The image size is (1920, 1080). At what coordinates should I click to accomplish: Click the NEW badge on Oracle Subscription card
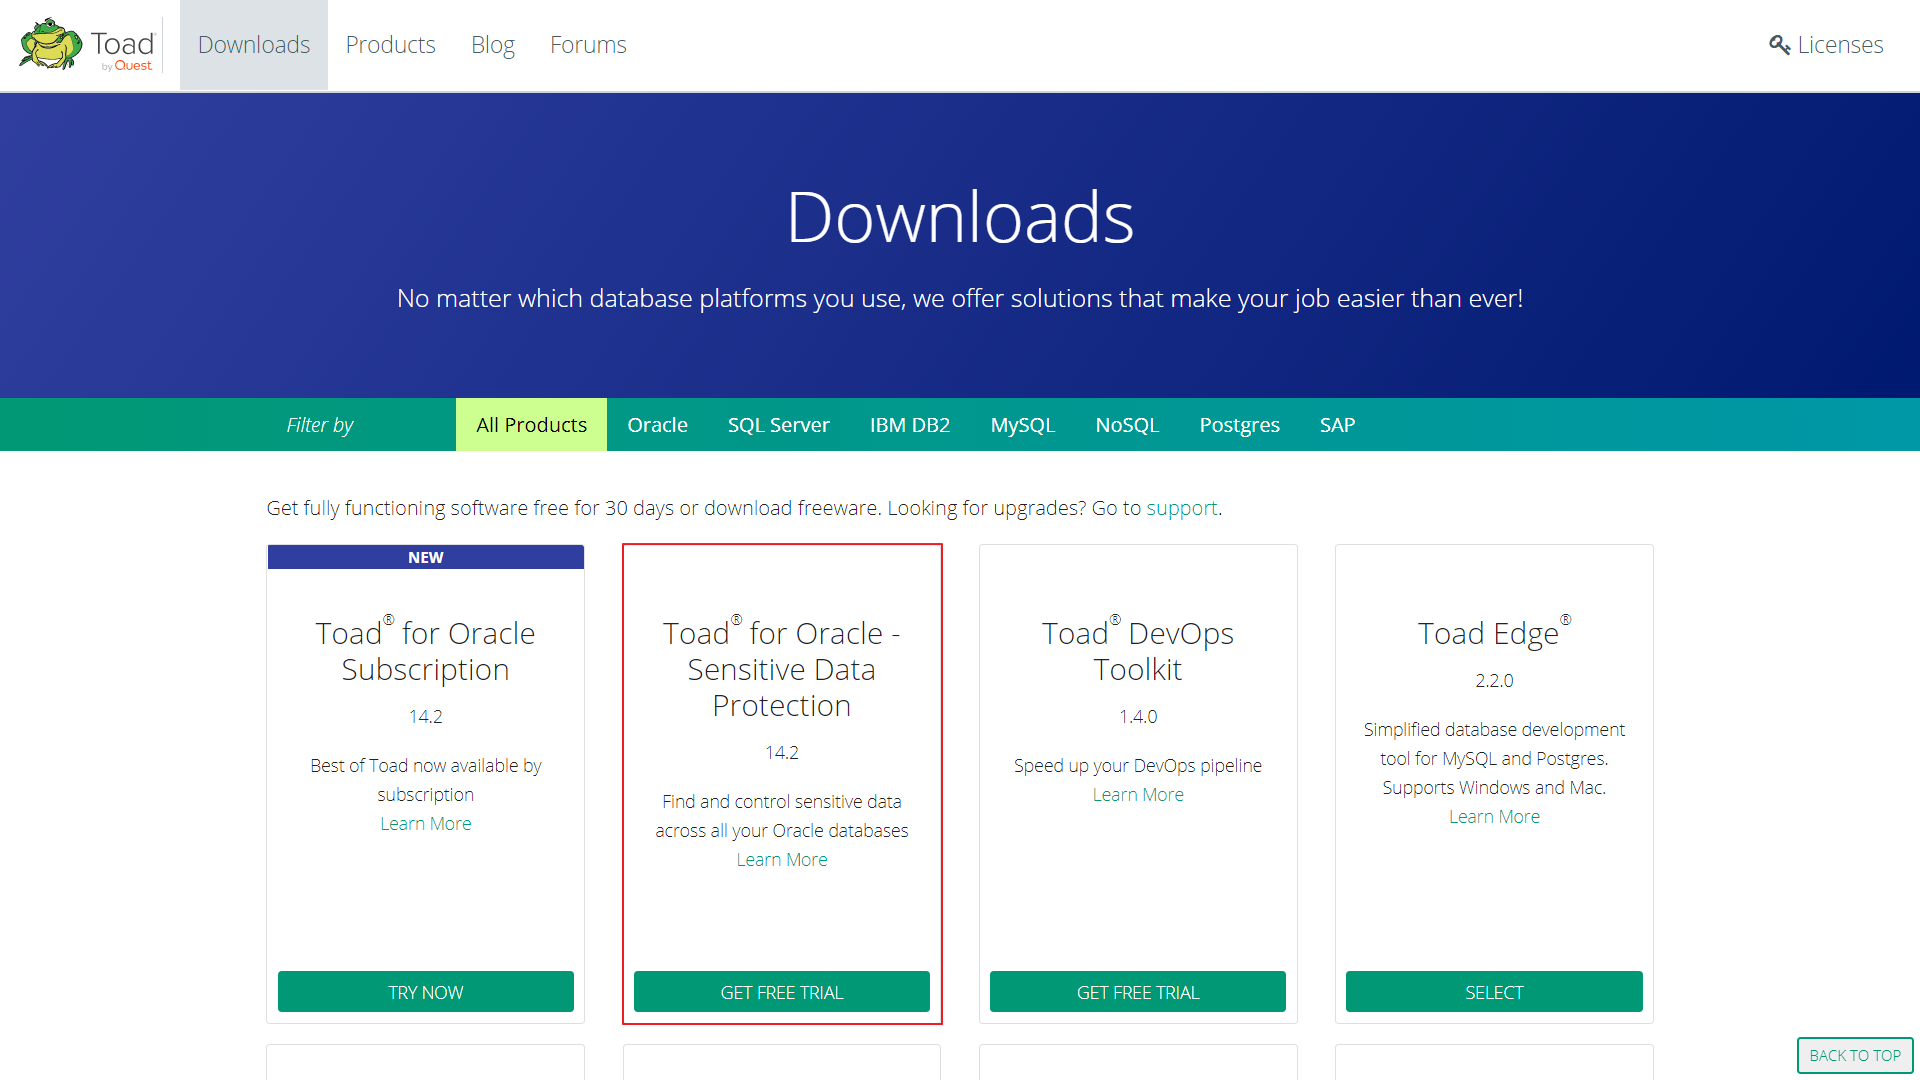click(426, 557)
